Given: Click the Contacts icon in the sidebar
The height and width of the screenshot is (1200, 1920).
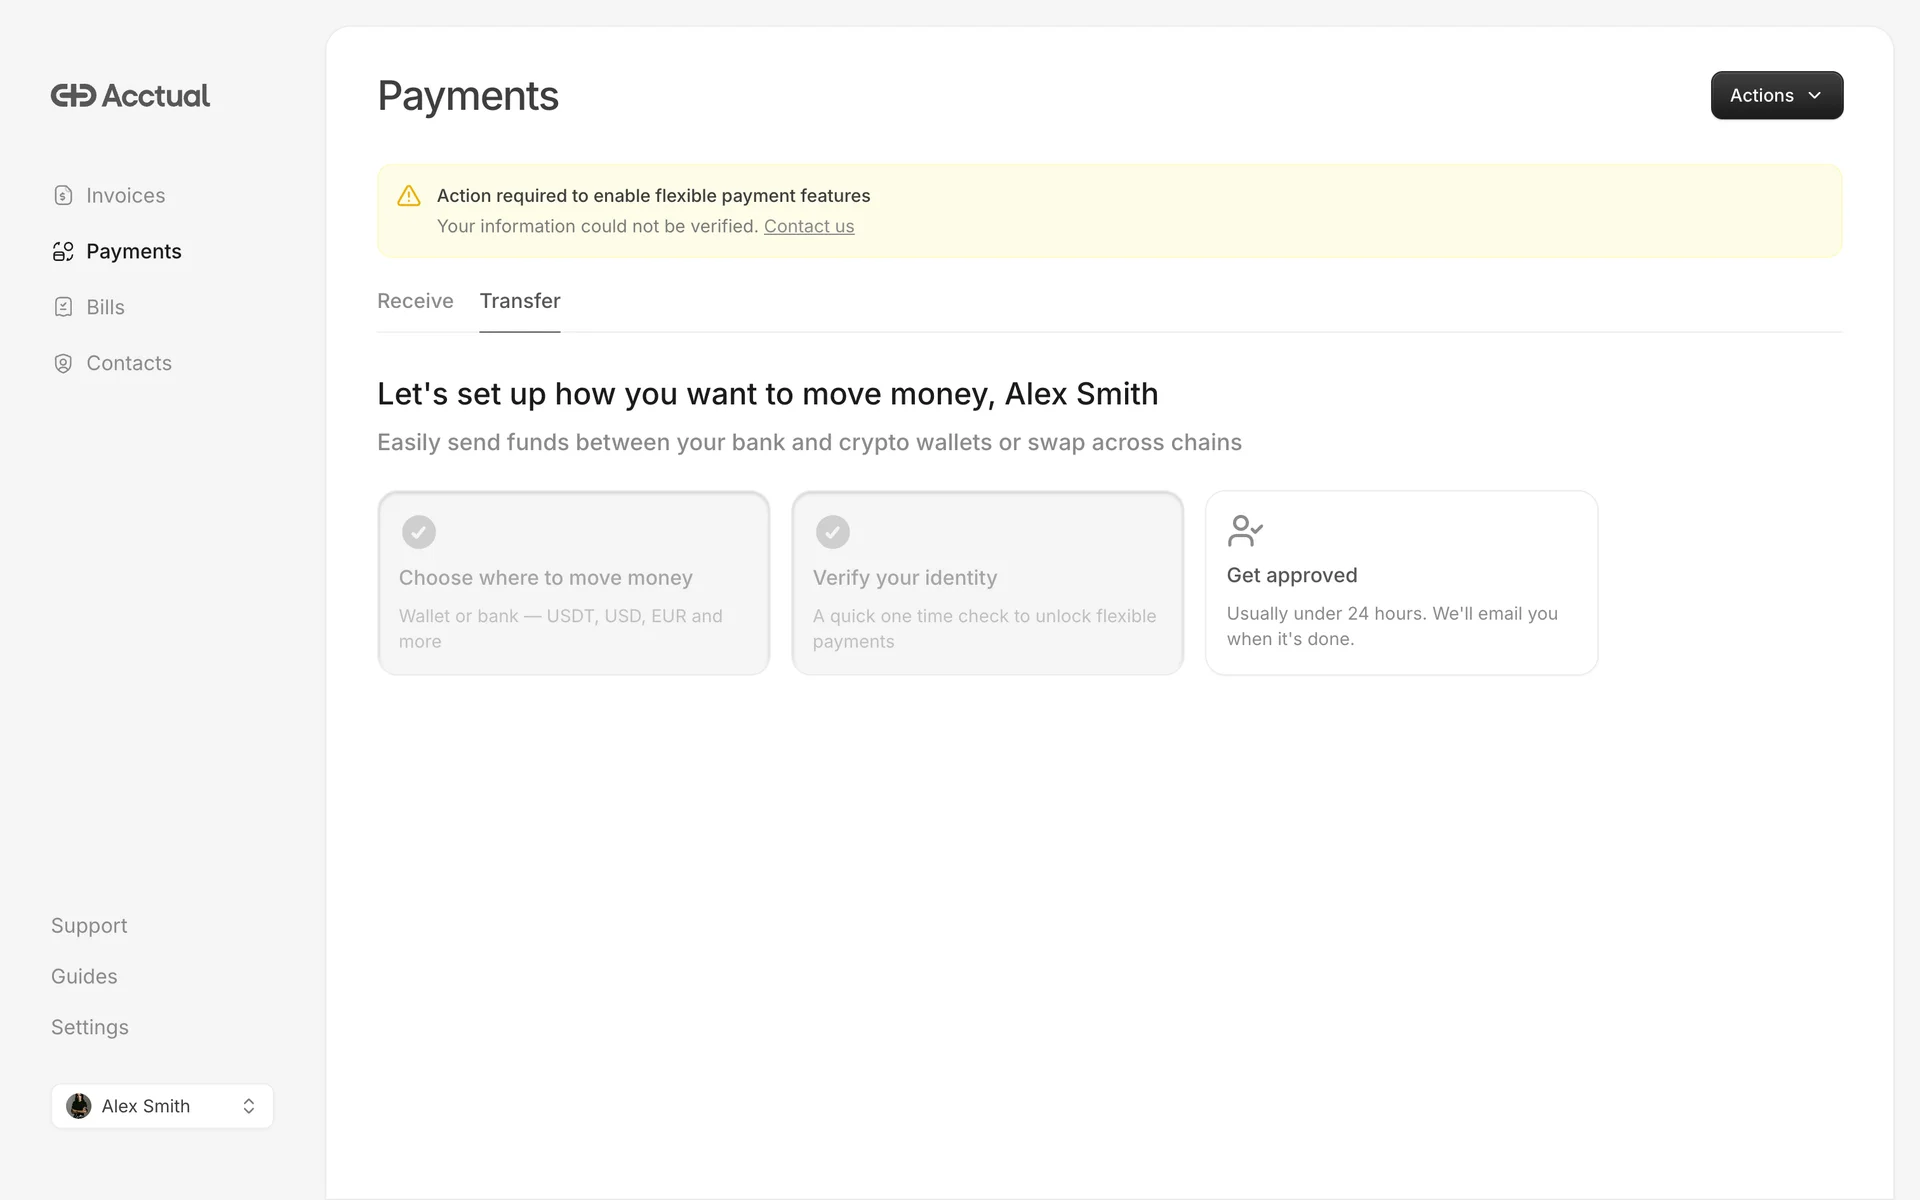Looking at the screenshot, I should click(x=63, y=363).
